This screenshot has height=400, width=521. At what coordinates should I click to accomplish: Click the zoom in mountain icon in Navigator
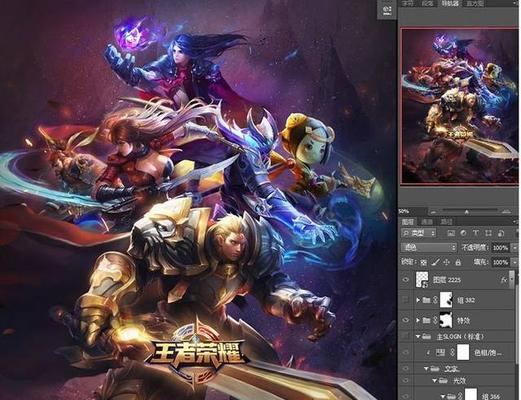tap(506, 211)
